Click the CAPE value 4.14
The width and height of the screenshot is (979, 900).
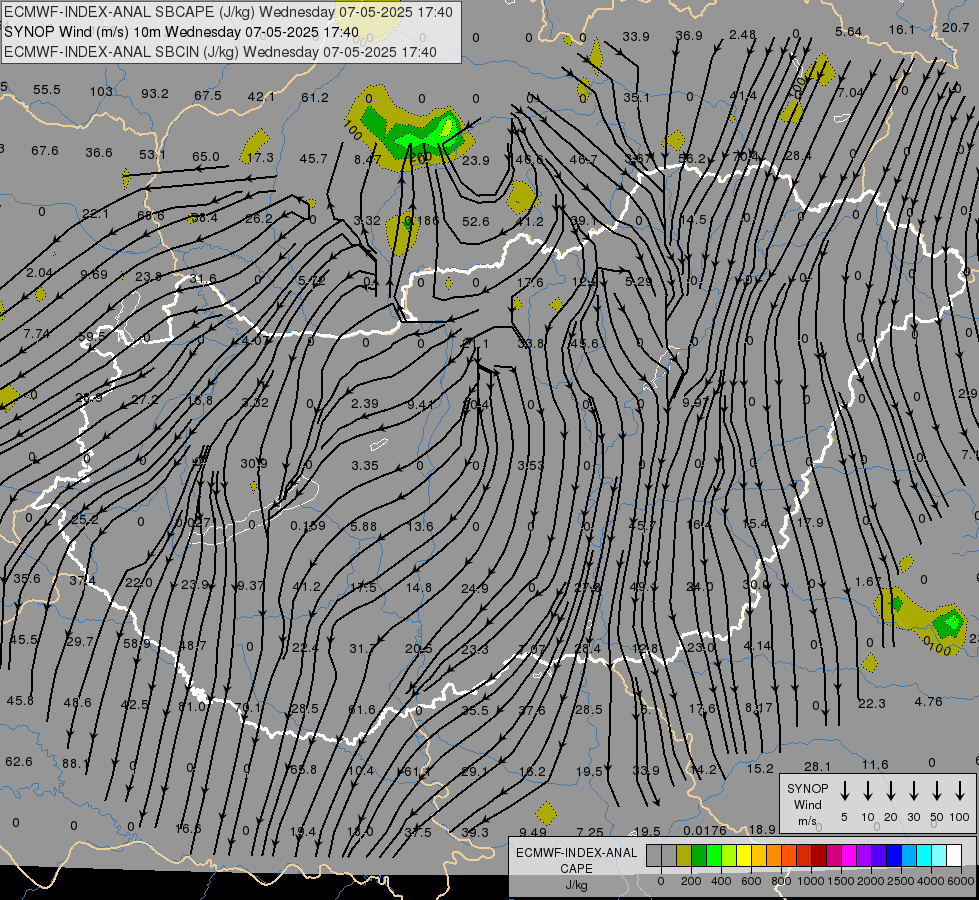pyautogui.click(x=757, y=645)
